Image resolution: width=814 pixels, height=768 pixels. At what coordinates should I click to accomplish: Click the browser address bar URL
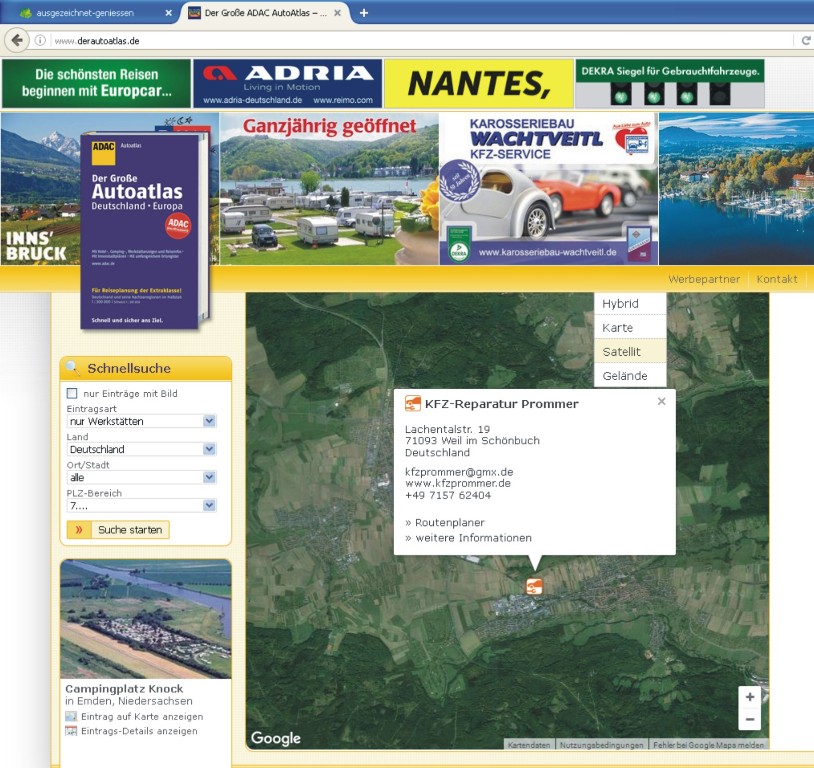[97, 41]
